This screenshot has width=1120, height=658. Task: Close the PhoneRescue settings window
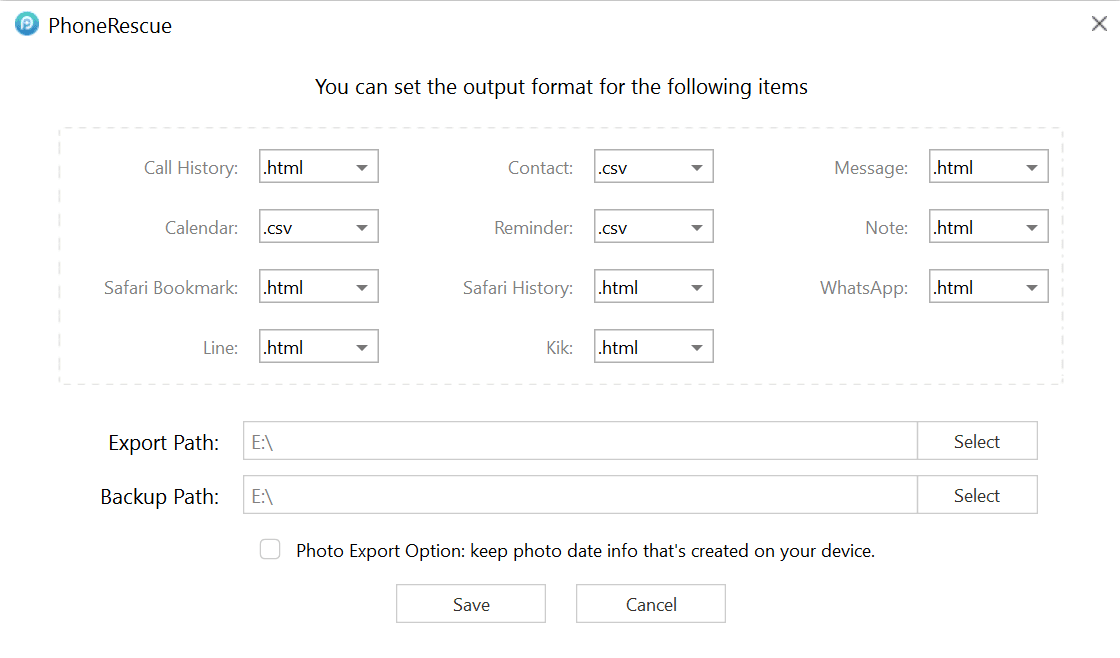pyautogui.click(x=1098, y=24)
